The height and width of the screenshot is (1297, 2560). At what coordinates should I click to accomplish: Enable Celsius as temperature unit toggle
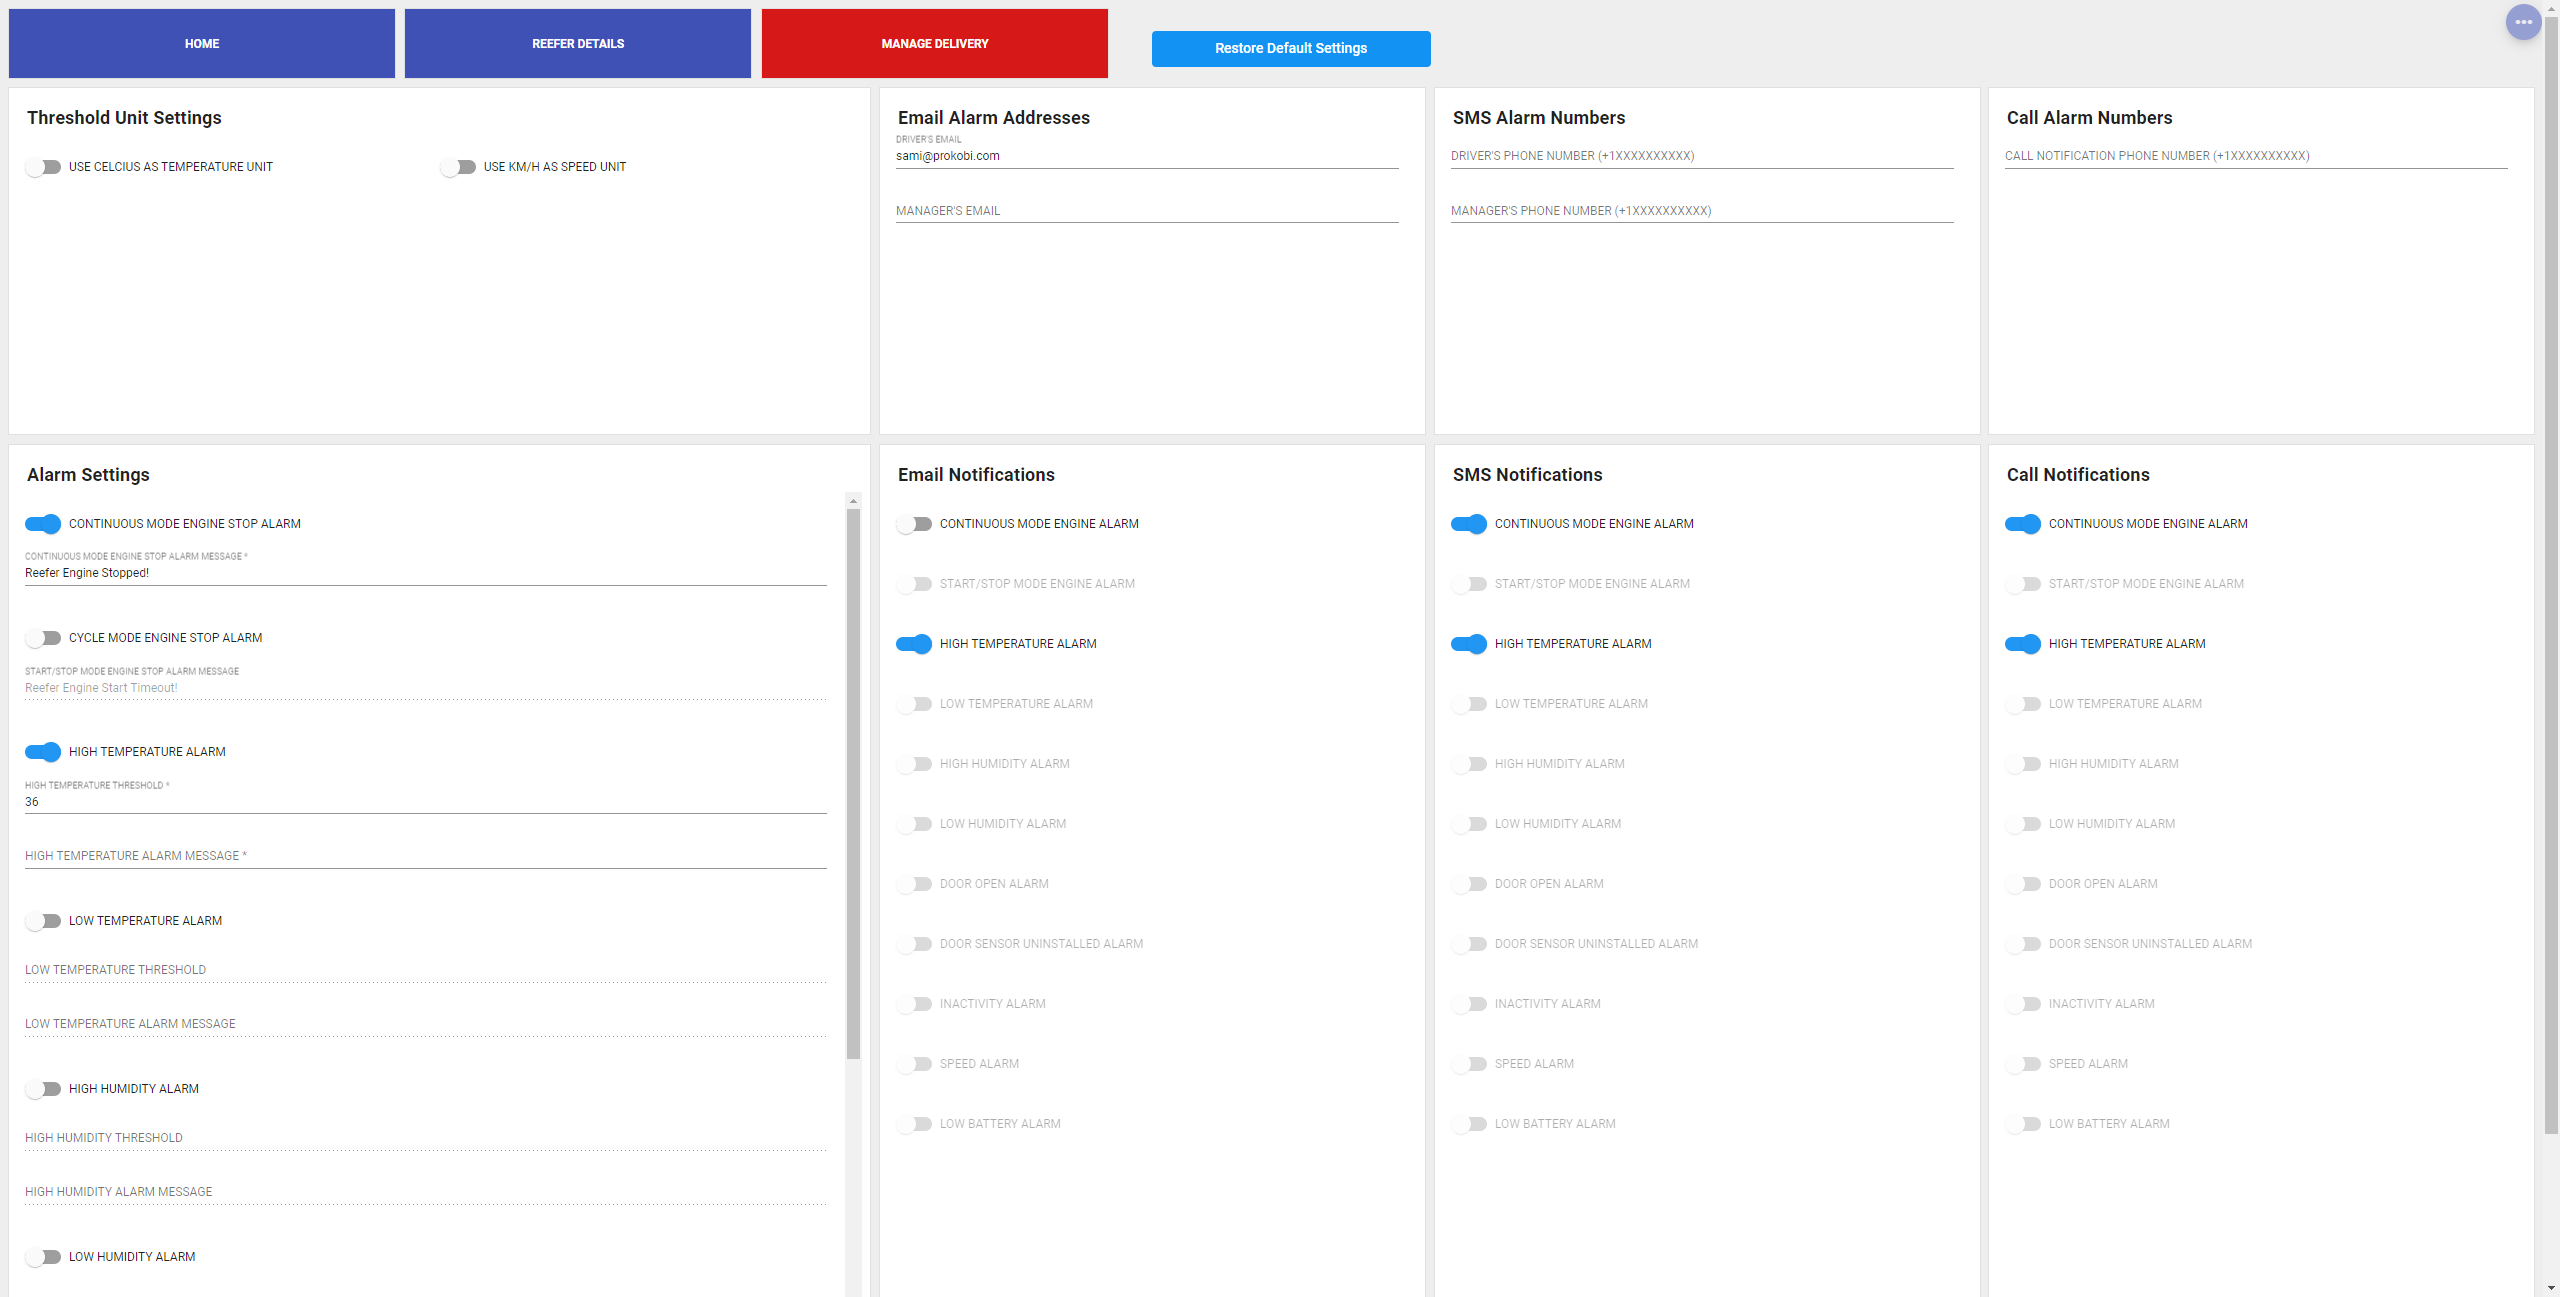pos(43,167)
